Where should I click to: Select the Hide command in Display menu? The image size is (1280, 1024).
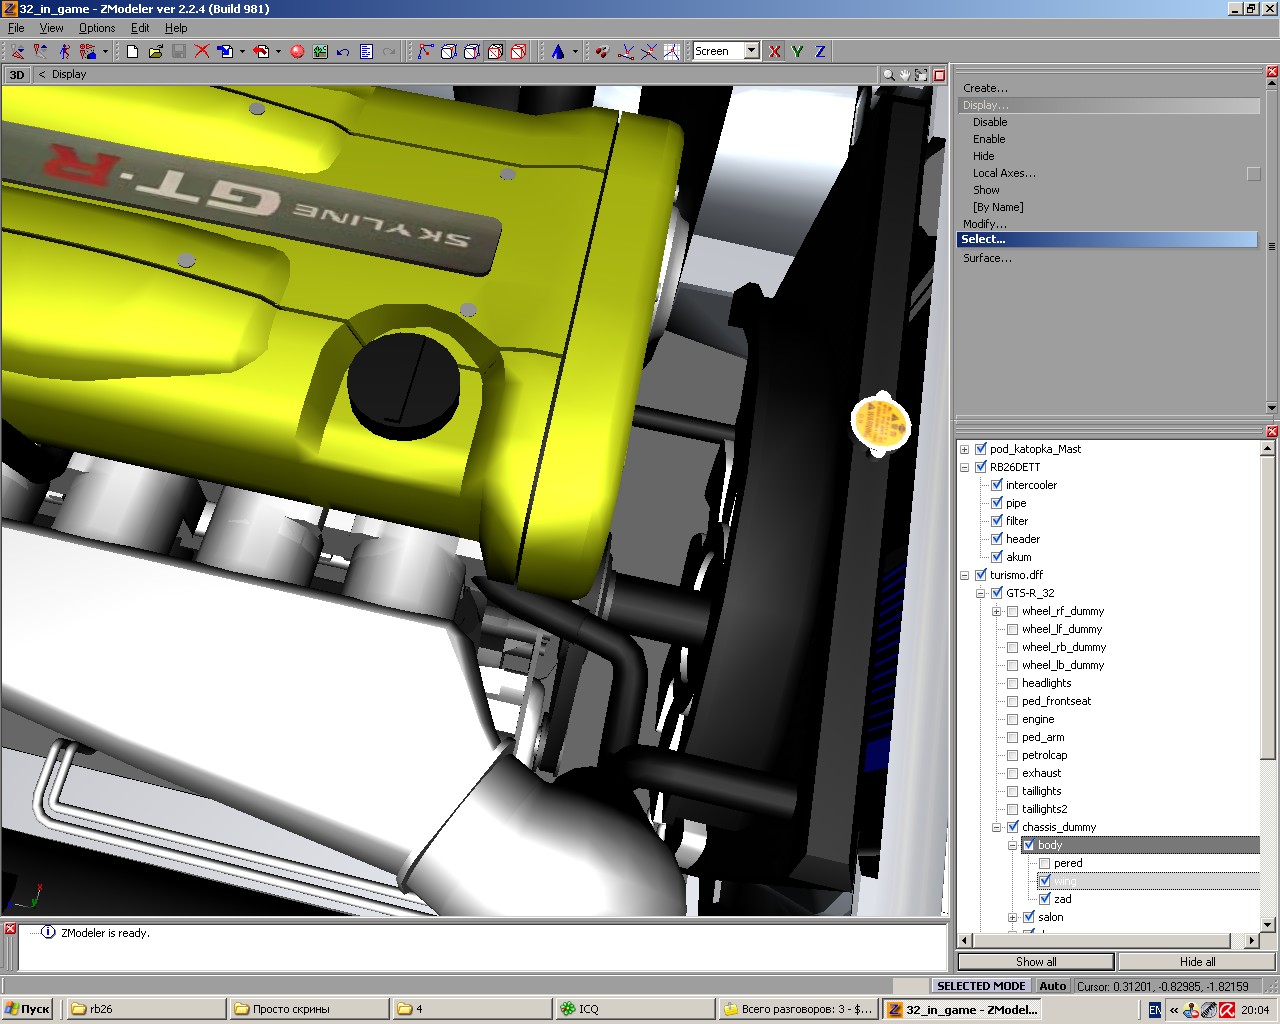984,156
